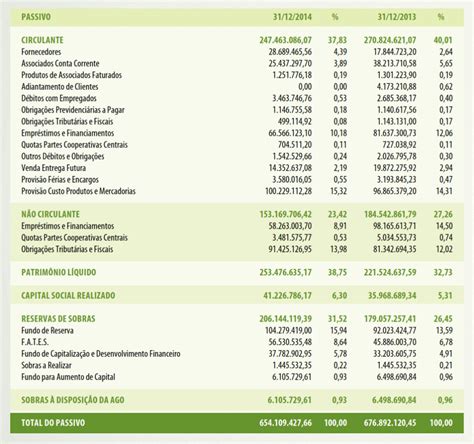The height and width of the screenshot is (444, 474).
Task: Click total value 654.109.427,66
Action: tap(286, 423)
